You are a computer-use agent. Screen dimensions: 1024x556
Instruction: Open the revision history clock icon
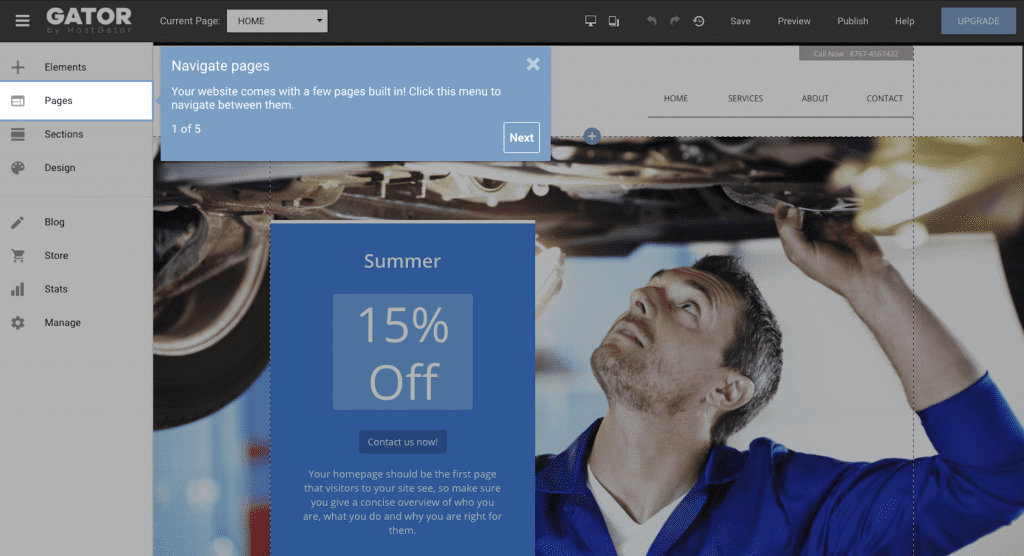click(x=698, y=21)
